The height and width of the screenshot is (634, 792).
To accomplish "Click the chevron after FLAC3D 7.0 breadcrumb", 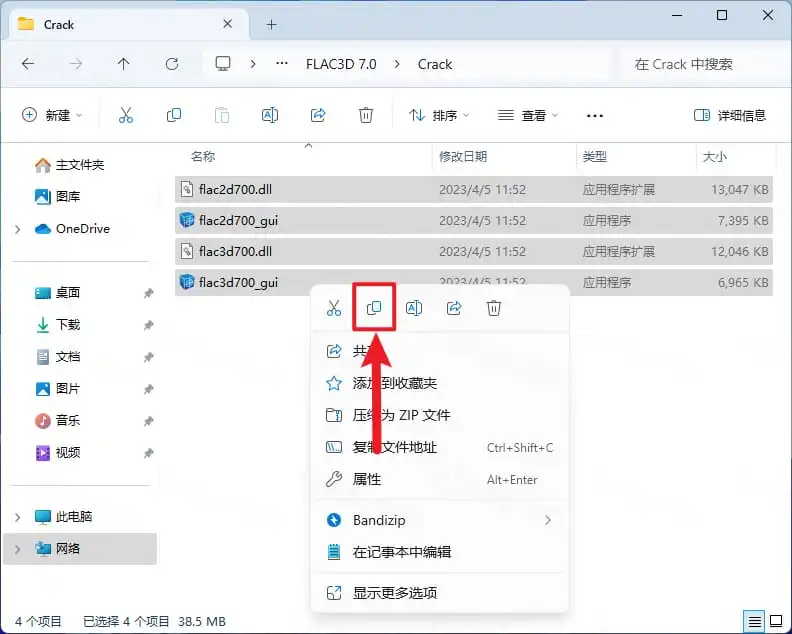I will point(397,64).
